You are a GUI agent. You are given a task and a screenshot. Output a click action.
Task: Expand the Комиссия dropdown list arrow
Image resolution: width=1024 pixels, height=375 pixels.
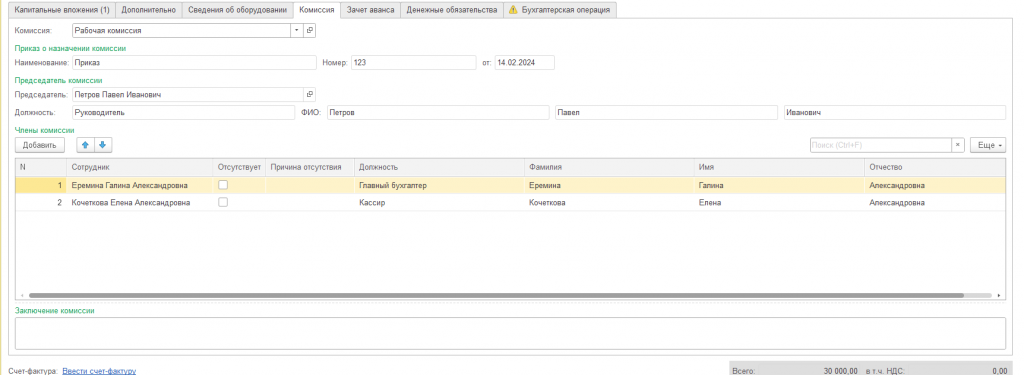click(x=296, y=30)
